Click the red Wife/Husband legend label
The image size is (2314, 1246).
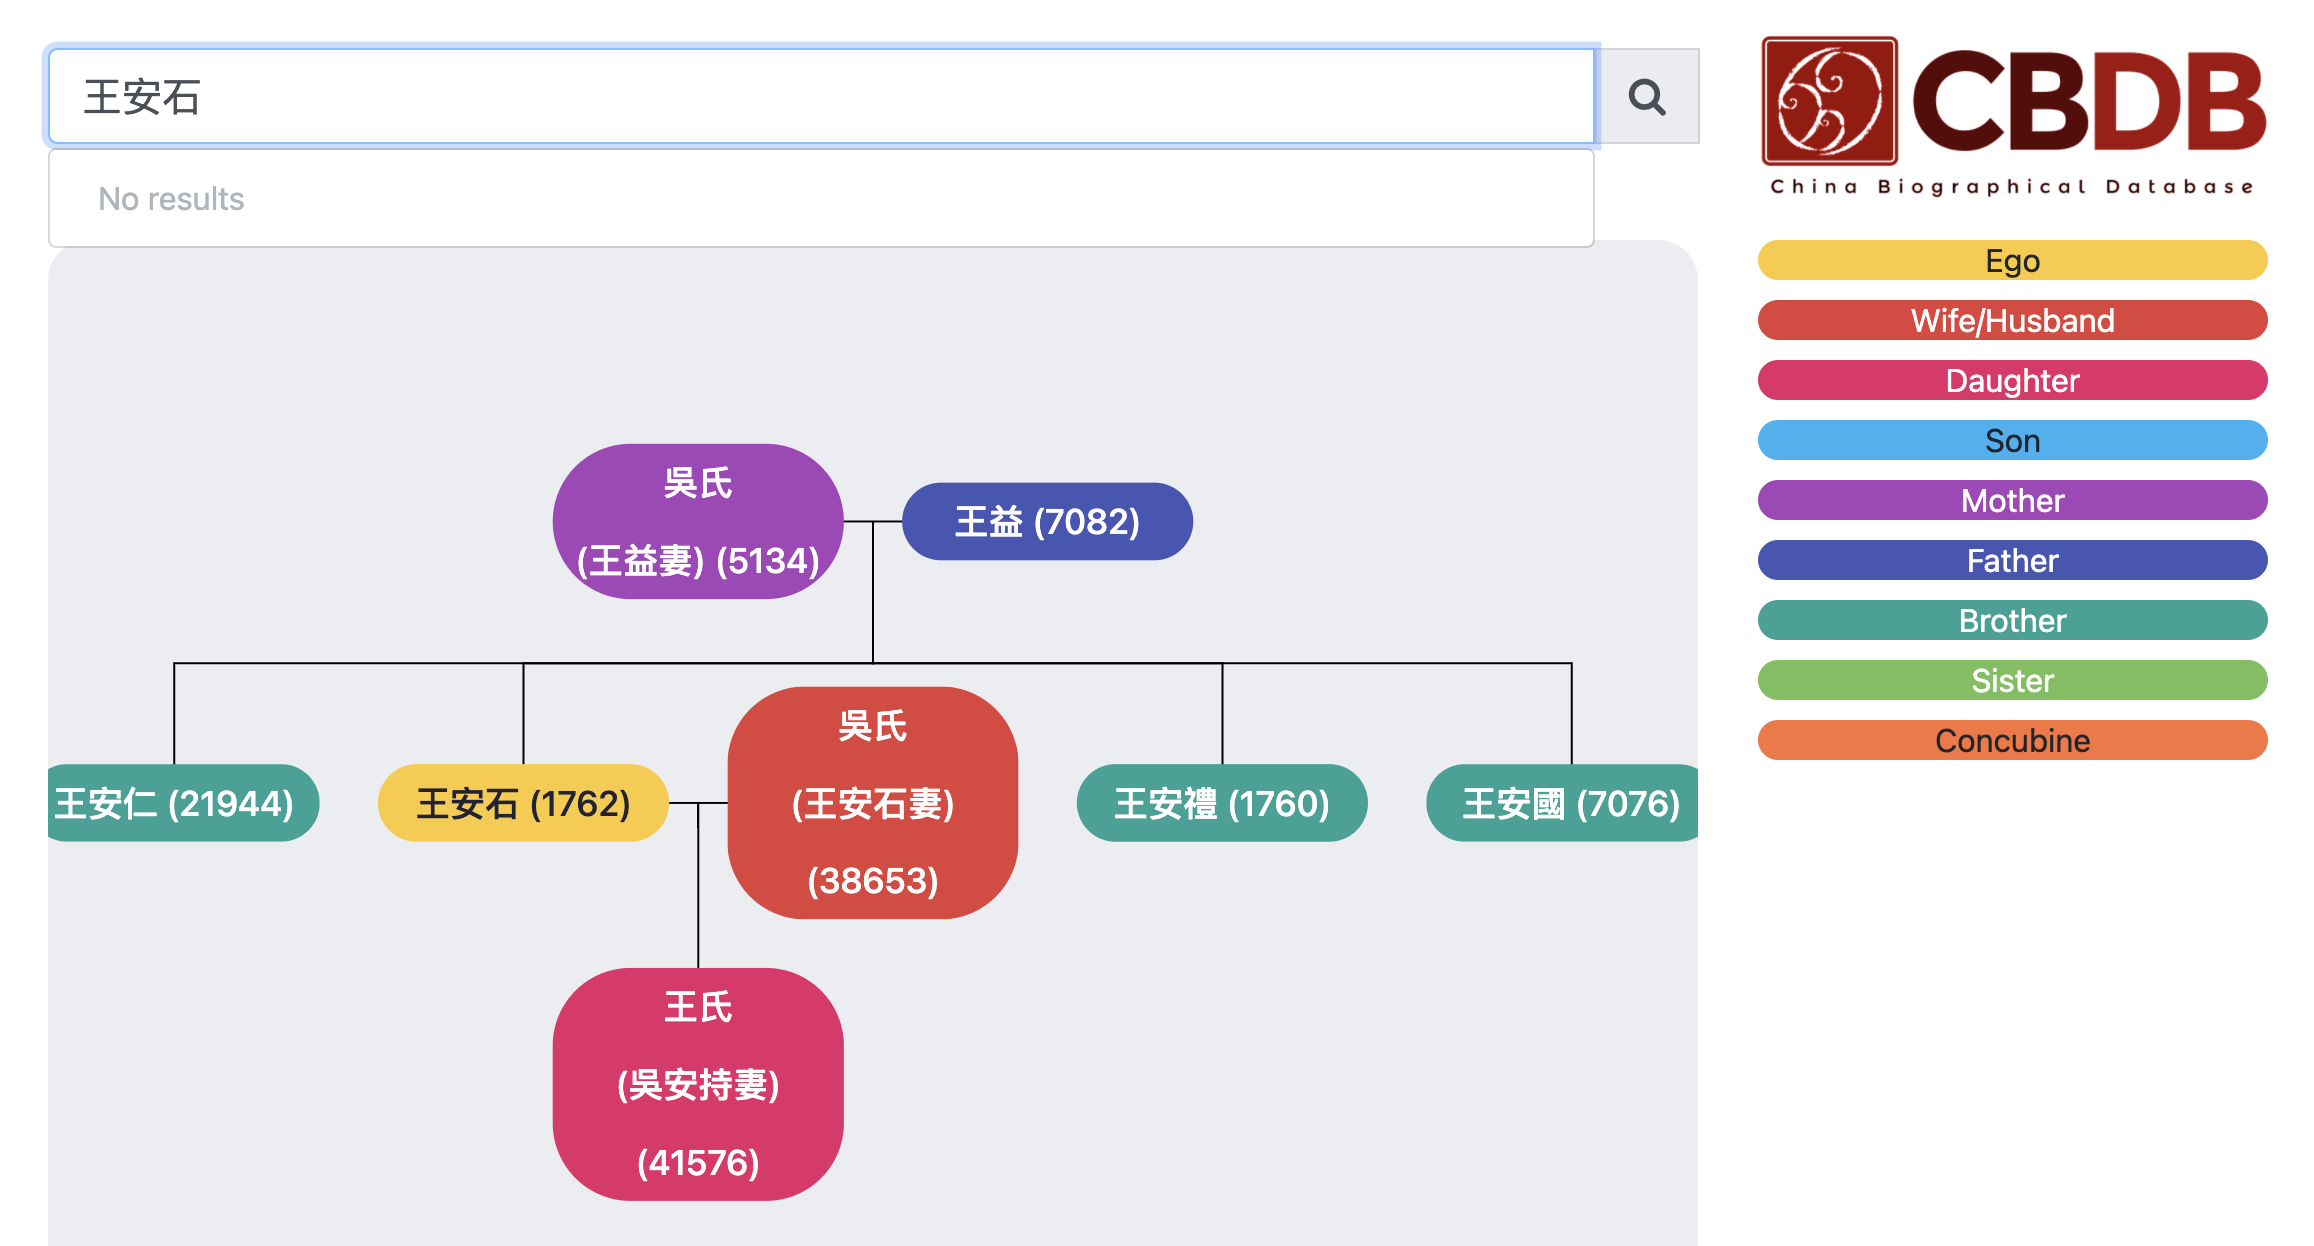[x=2012, y=321]
